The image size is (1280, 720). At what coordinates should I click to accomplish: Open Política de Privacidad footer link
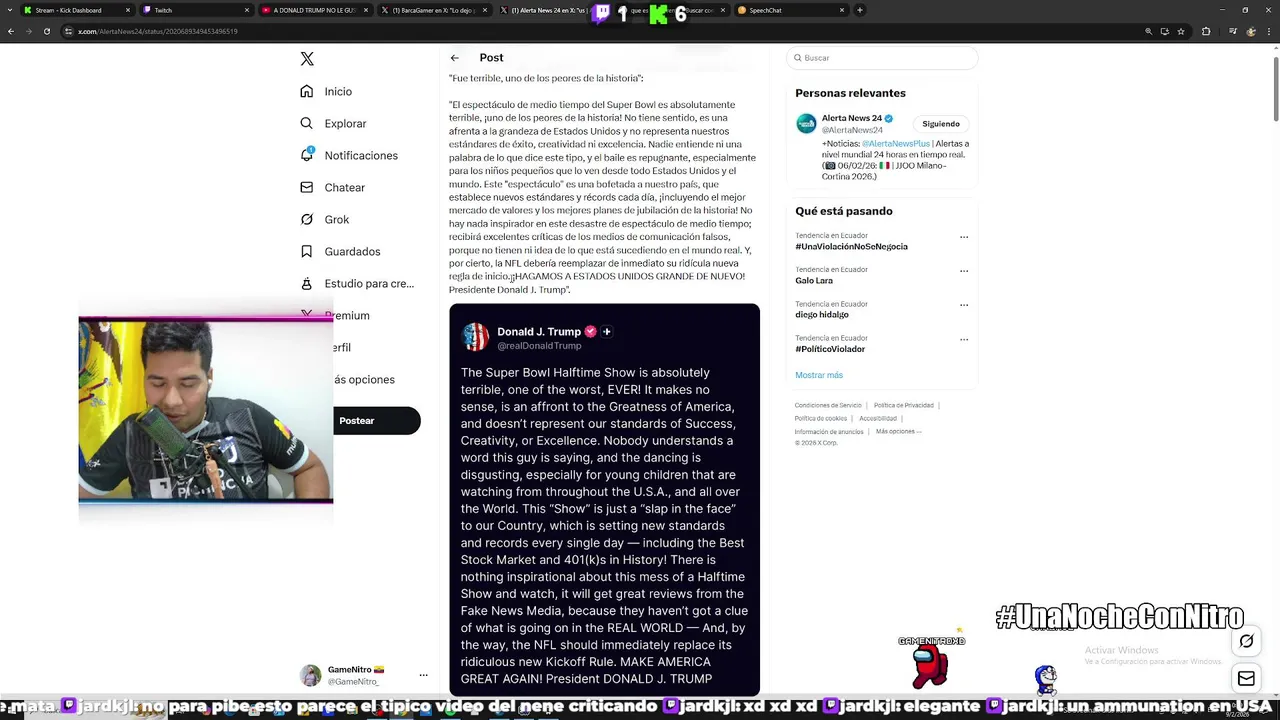click(x=904, y=405)
